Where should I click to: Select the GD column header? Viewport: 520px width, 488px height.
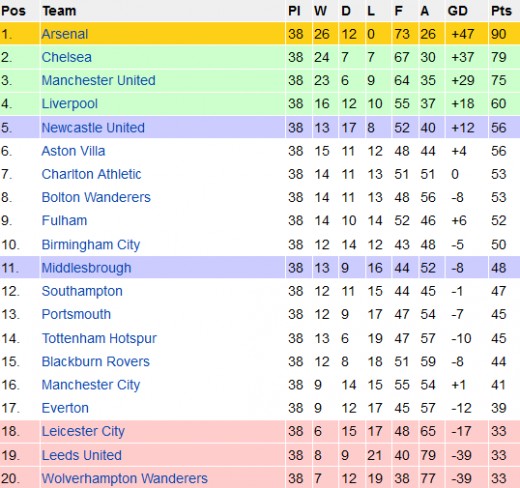tap(458, 11)
